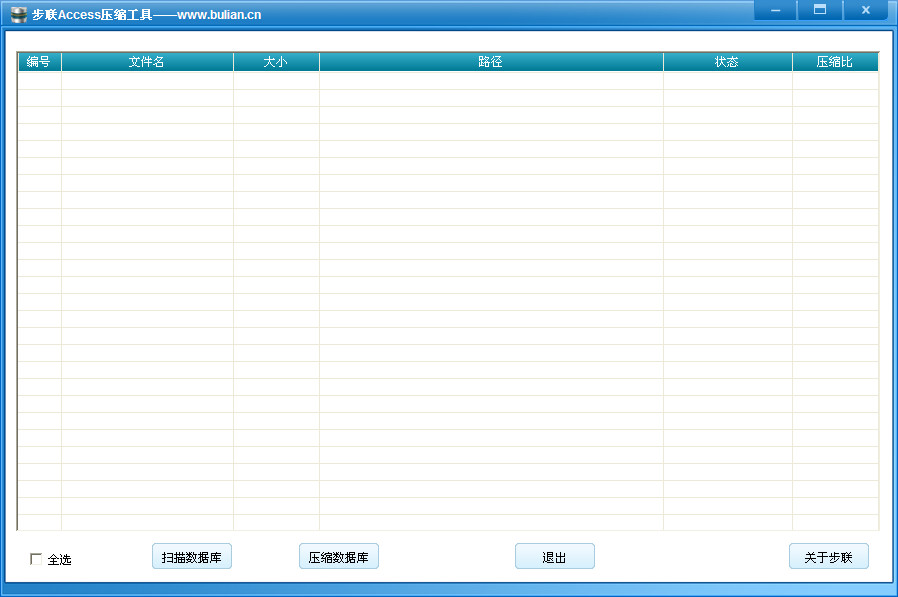
Task: Click the 大小 column header
Action: click(x=276, y=61)
